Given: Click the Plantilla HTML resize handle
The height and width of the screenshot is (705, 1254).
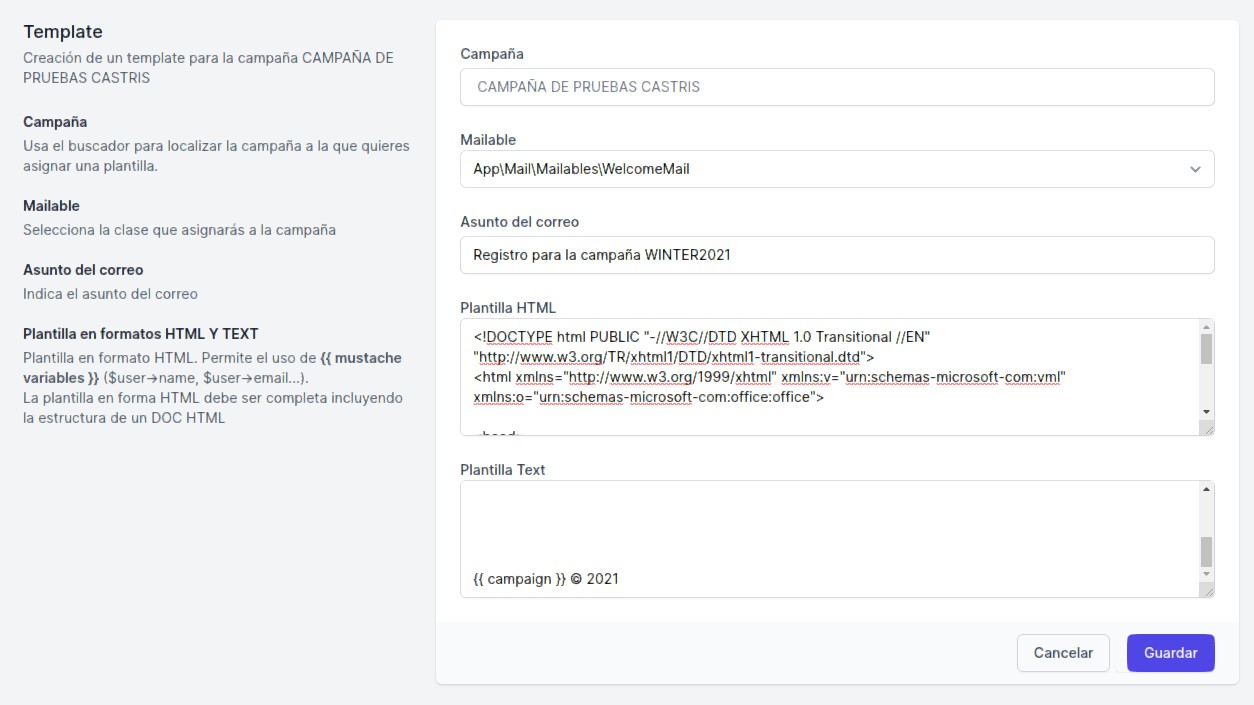Looking at the screenshot, I should [x=1207, y=428].
